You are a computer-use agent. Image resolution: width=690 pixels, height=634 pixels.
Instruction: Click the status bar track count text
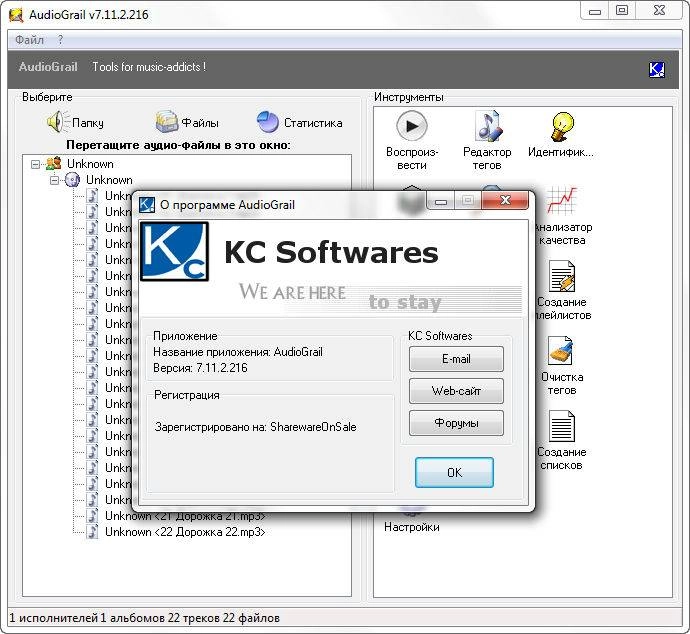coord(144,618)
